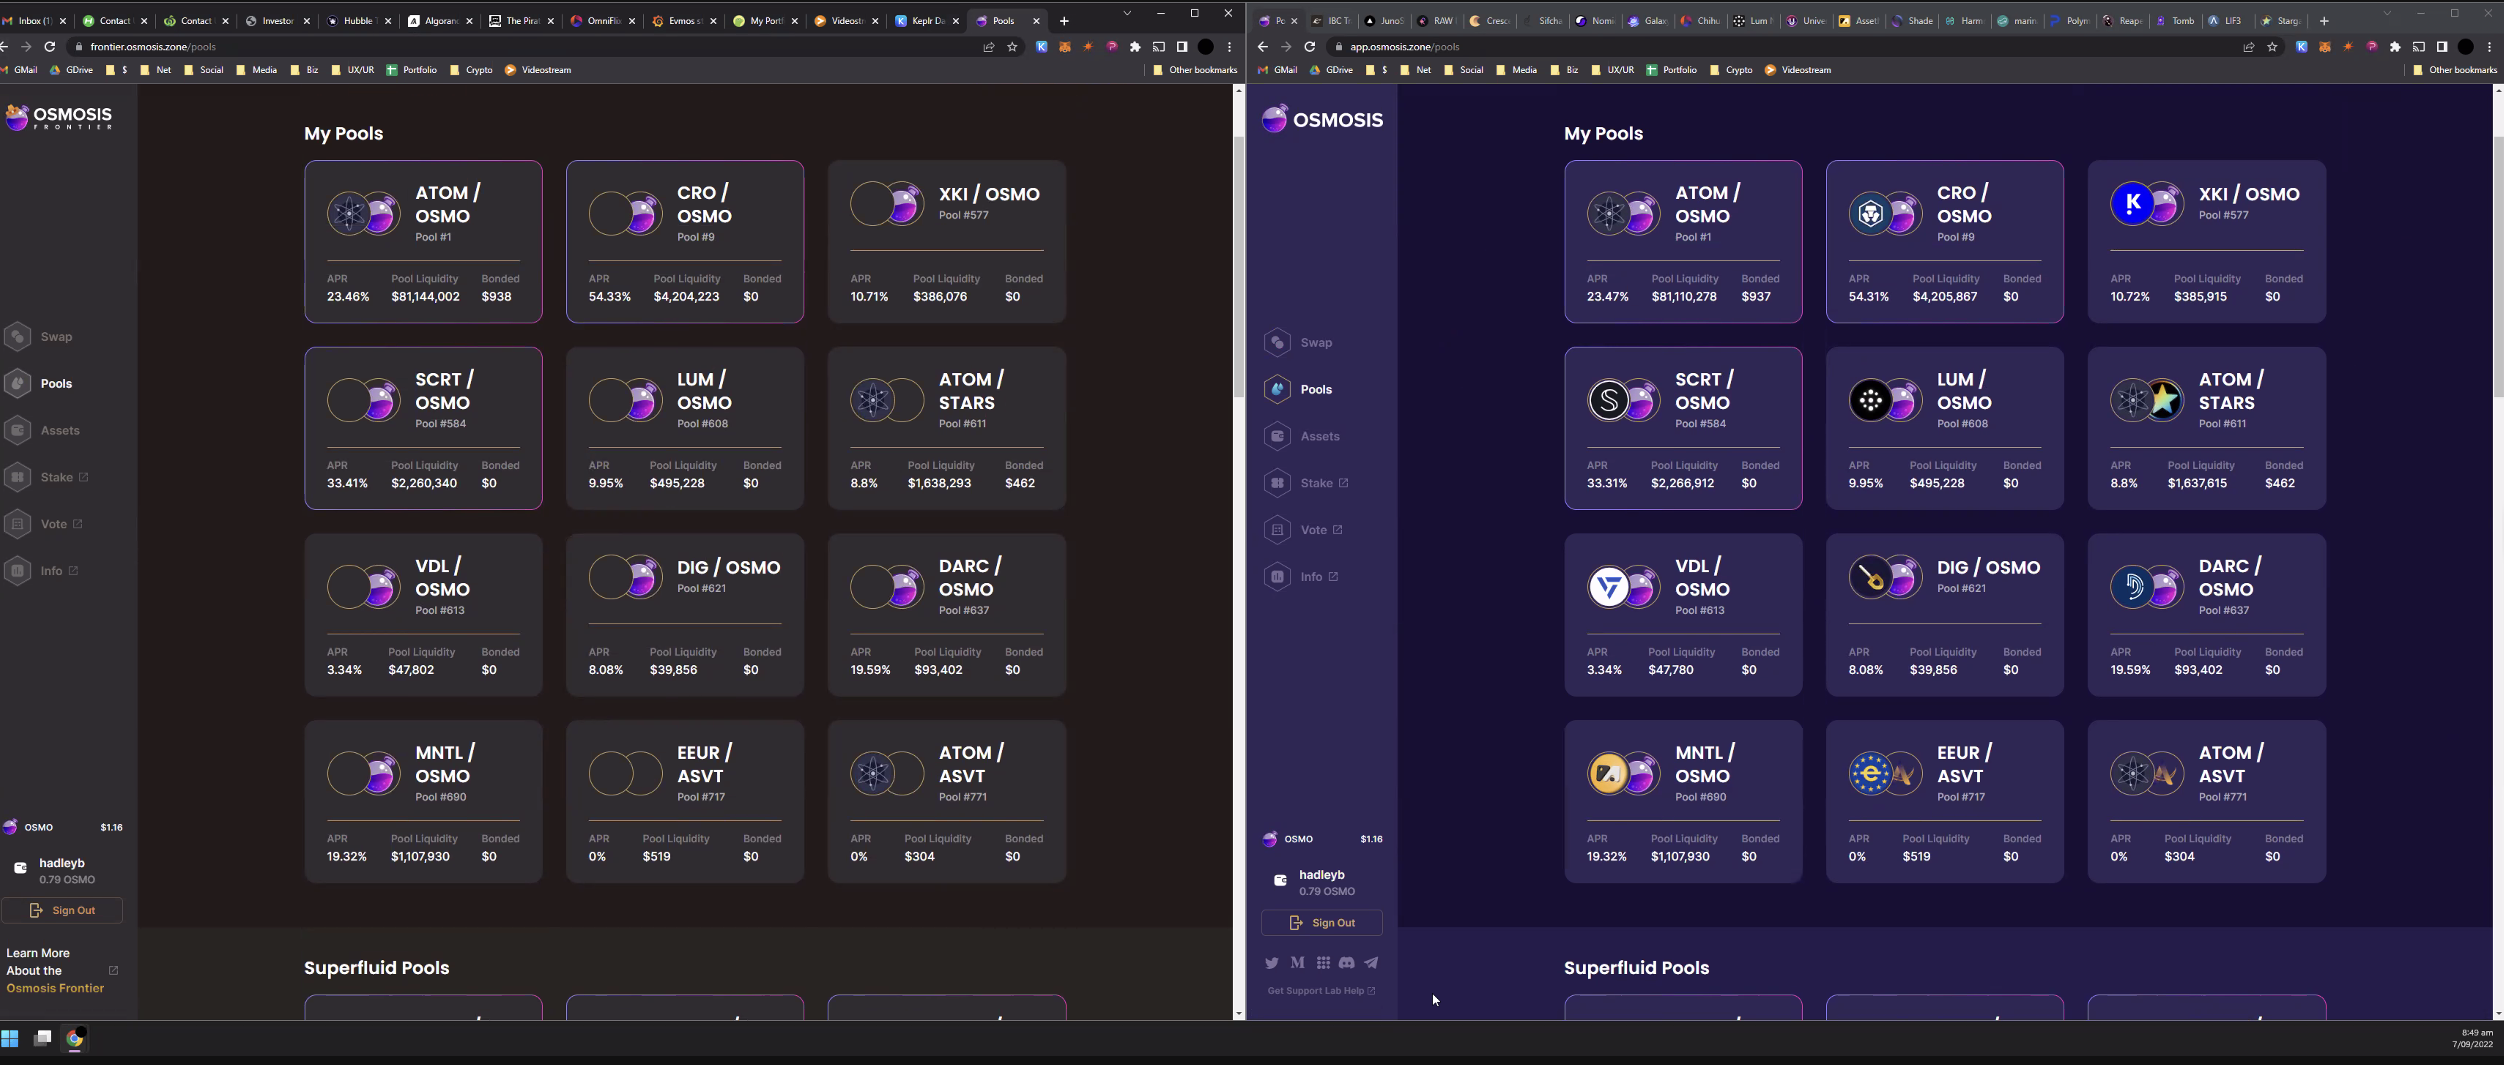Expand the browser tab search chevron
This screenshot has width=2504, height=1065.
(x=1128, y=14)
